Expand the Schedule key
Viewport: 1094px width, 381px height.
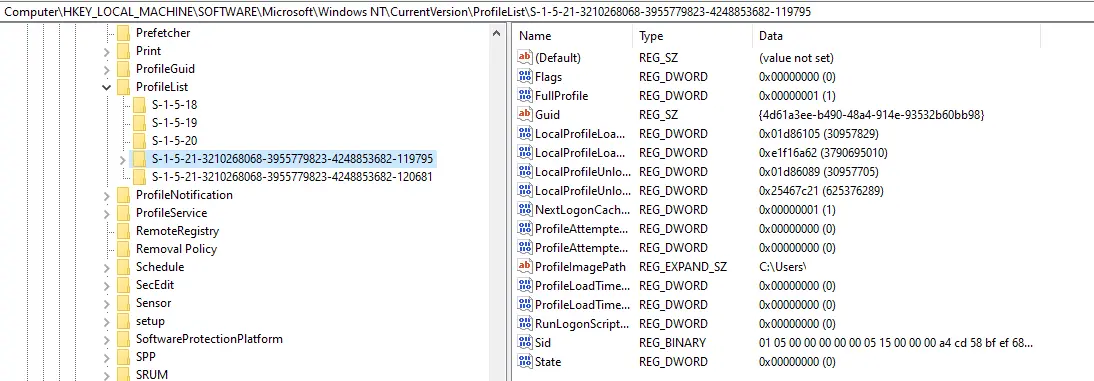107,267
